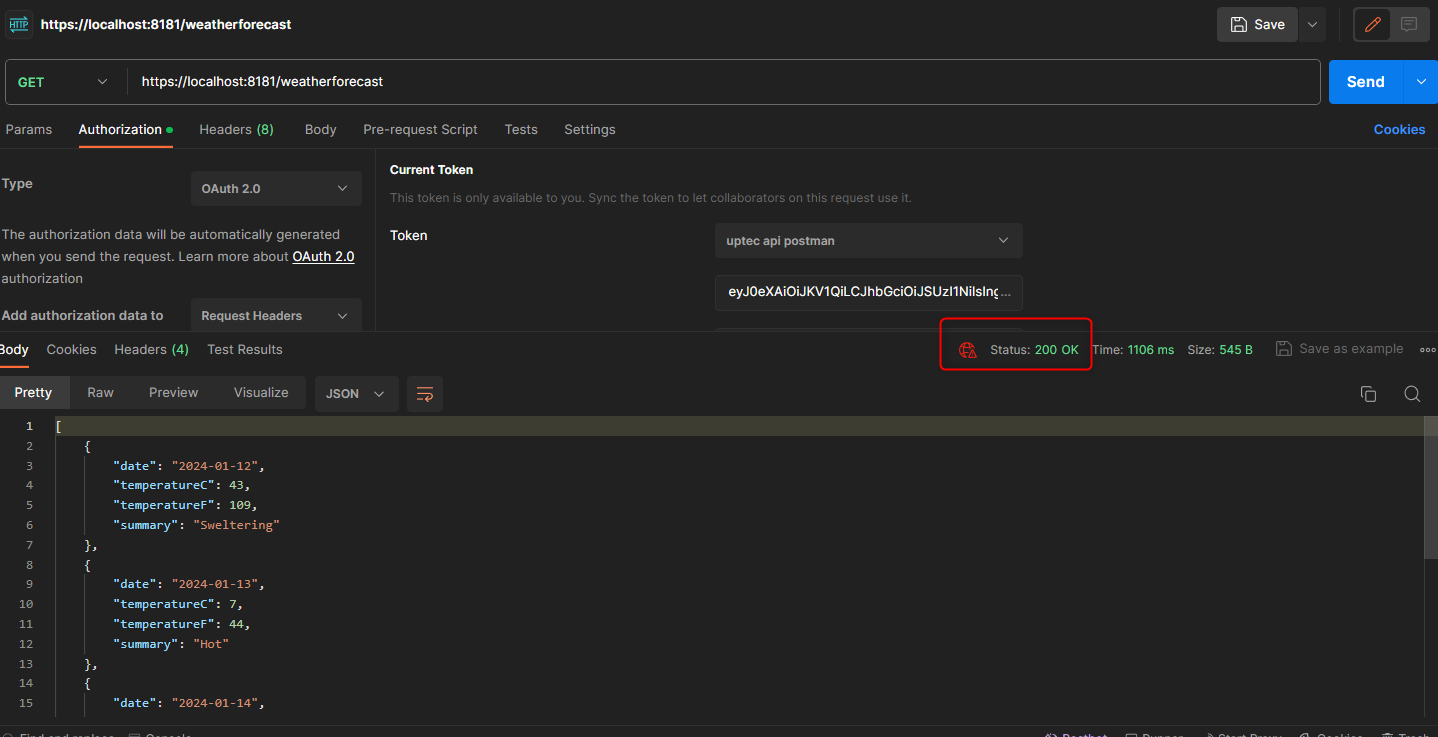Viewport: 1438px width, 737px height.
Task: Click the edit pencil icon
Action: [x=1373, y=25]
